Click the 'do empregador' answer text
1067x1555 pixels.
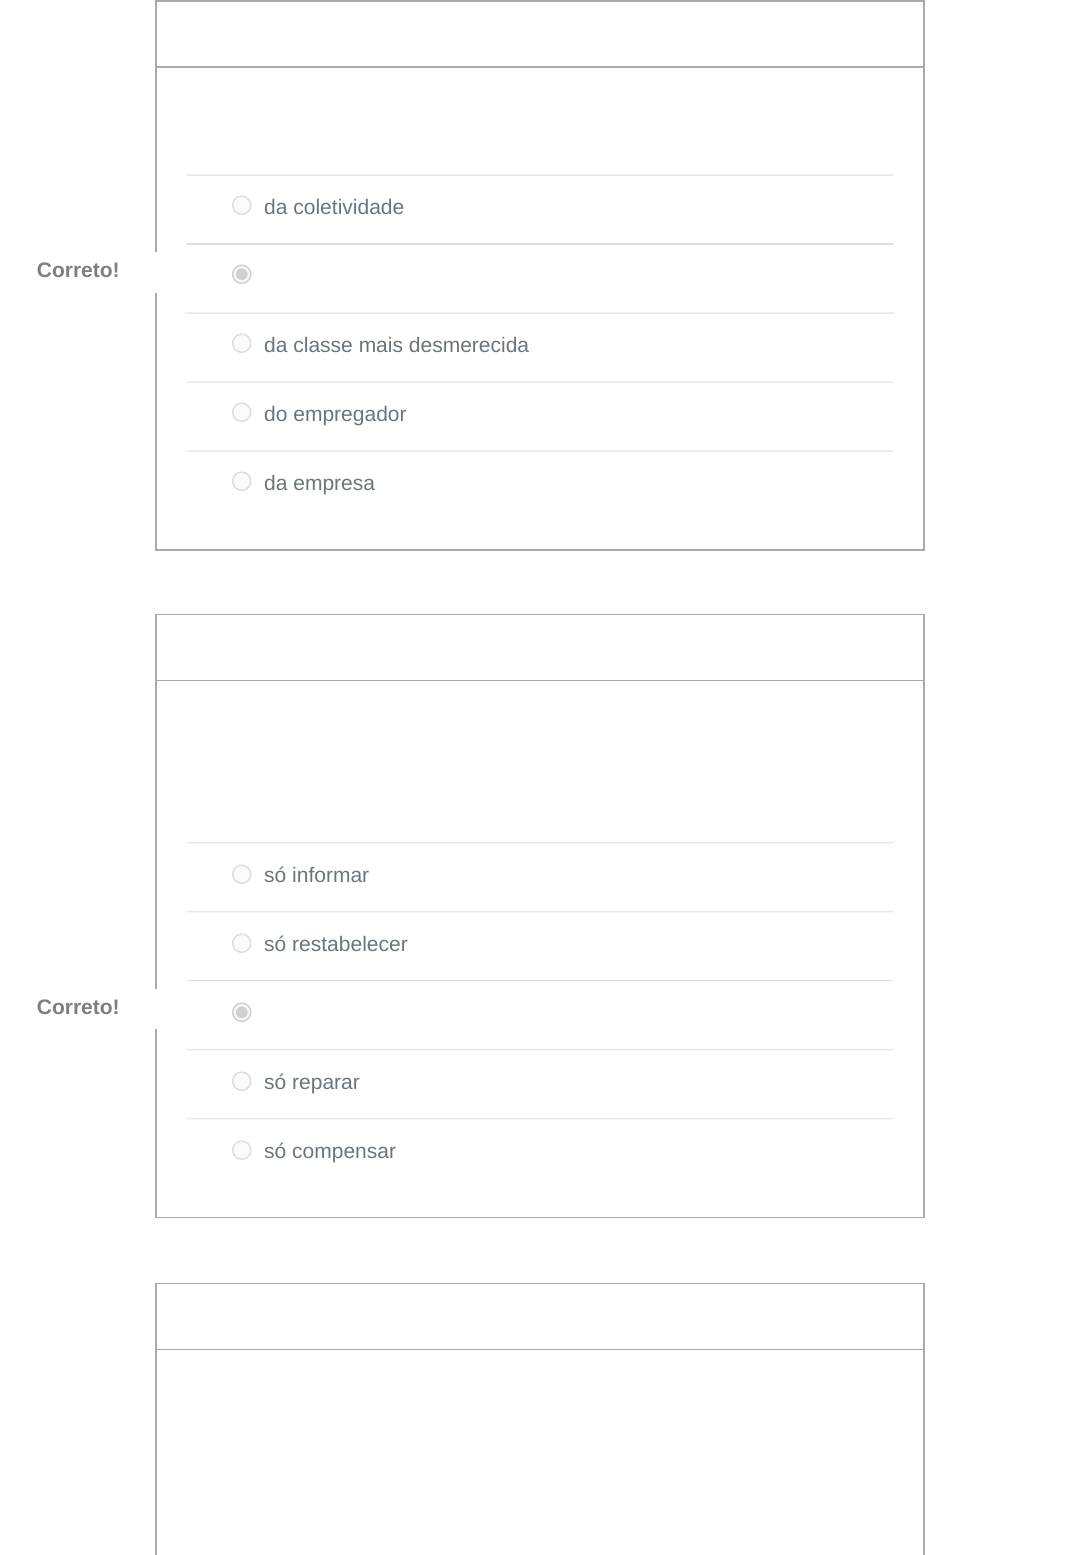[335, 414]
